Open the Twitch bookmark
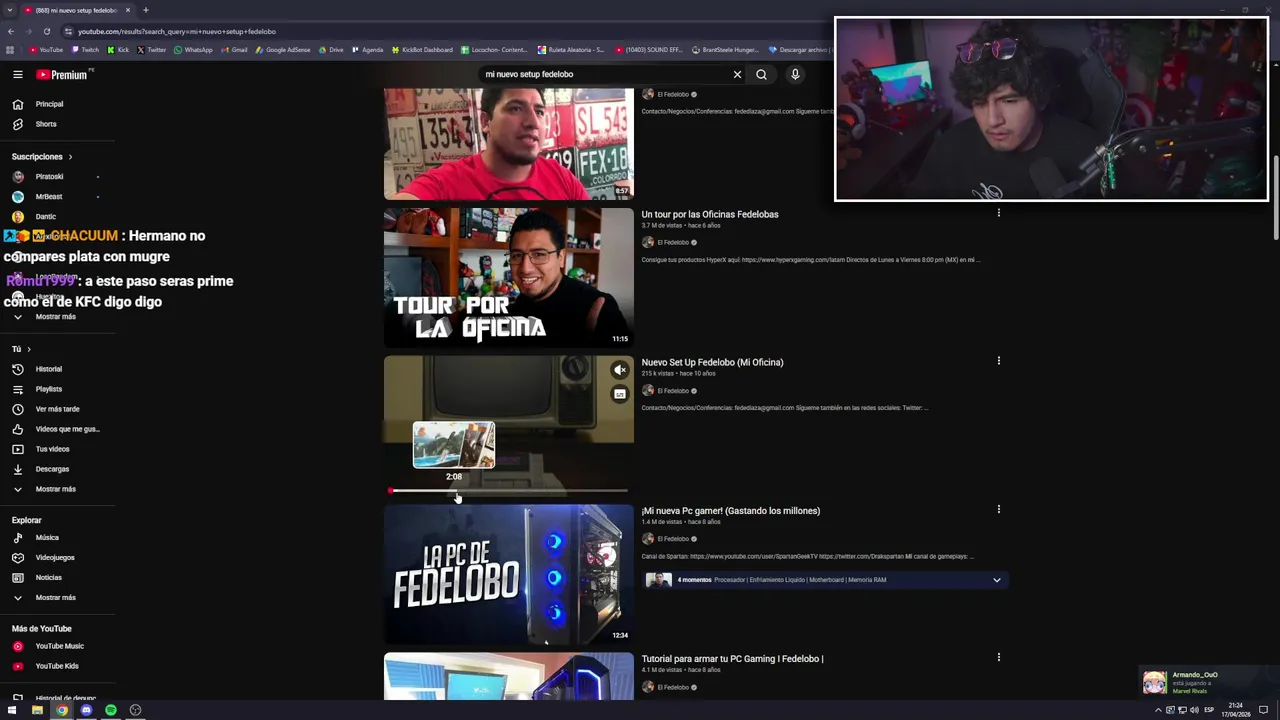 [85, 49]
